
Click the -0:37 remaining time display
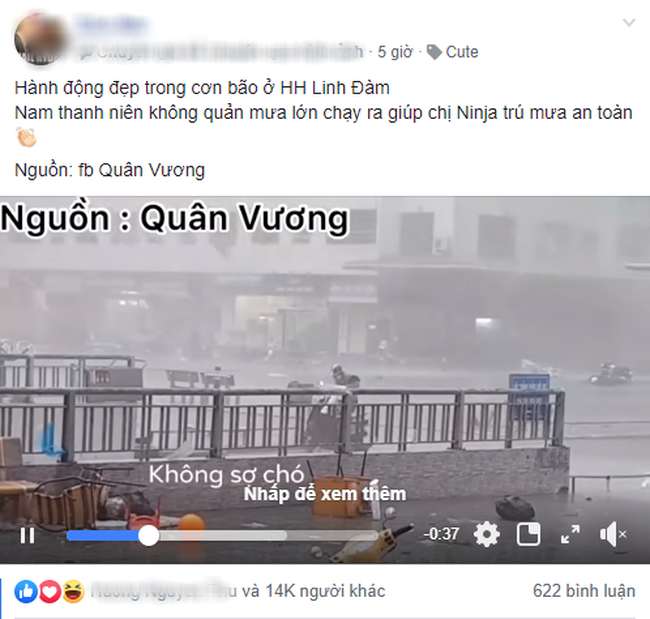coord(441,534)
